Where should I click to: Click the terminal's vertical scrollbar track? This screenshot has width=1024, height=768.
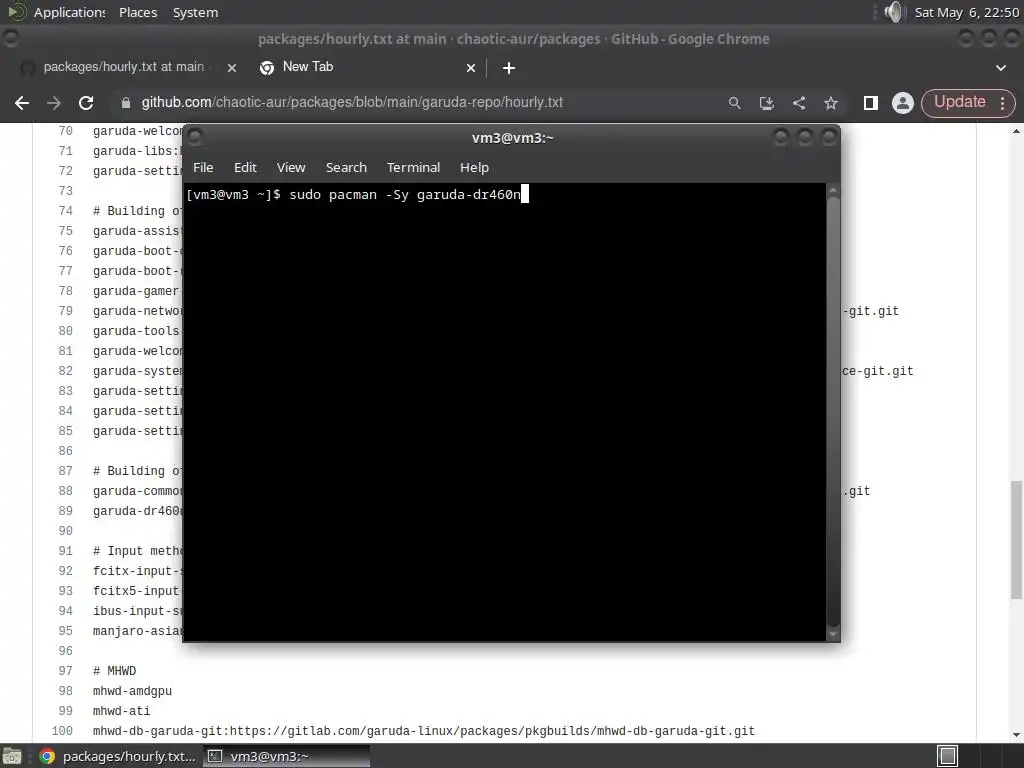(833, 411)
